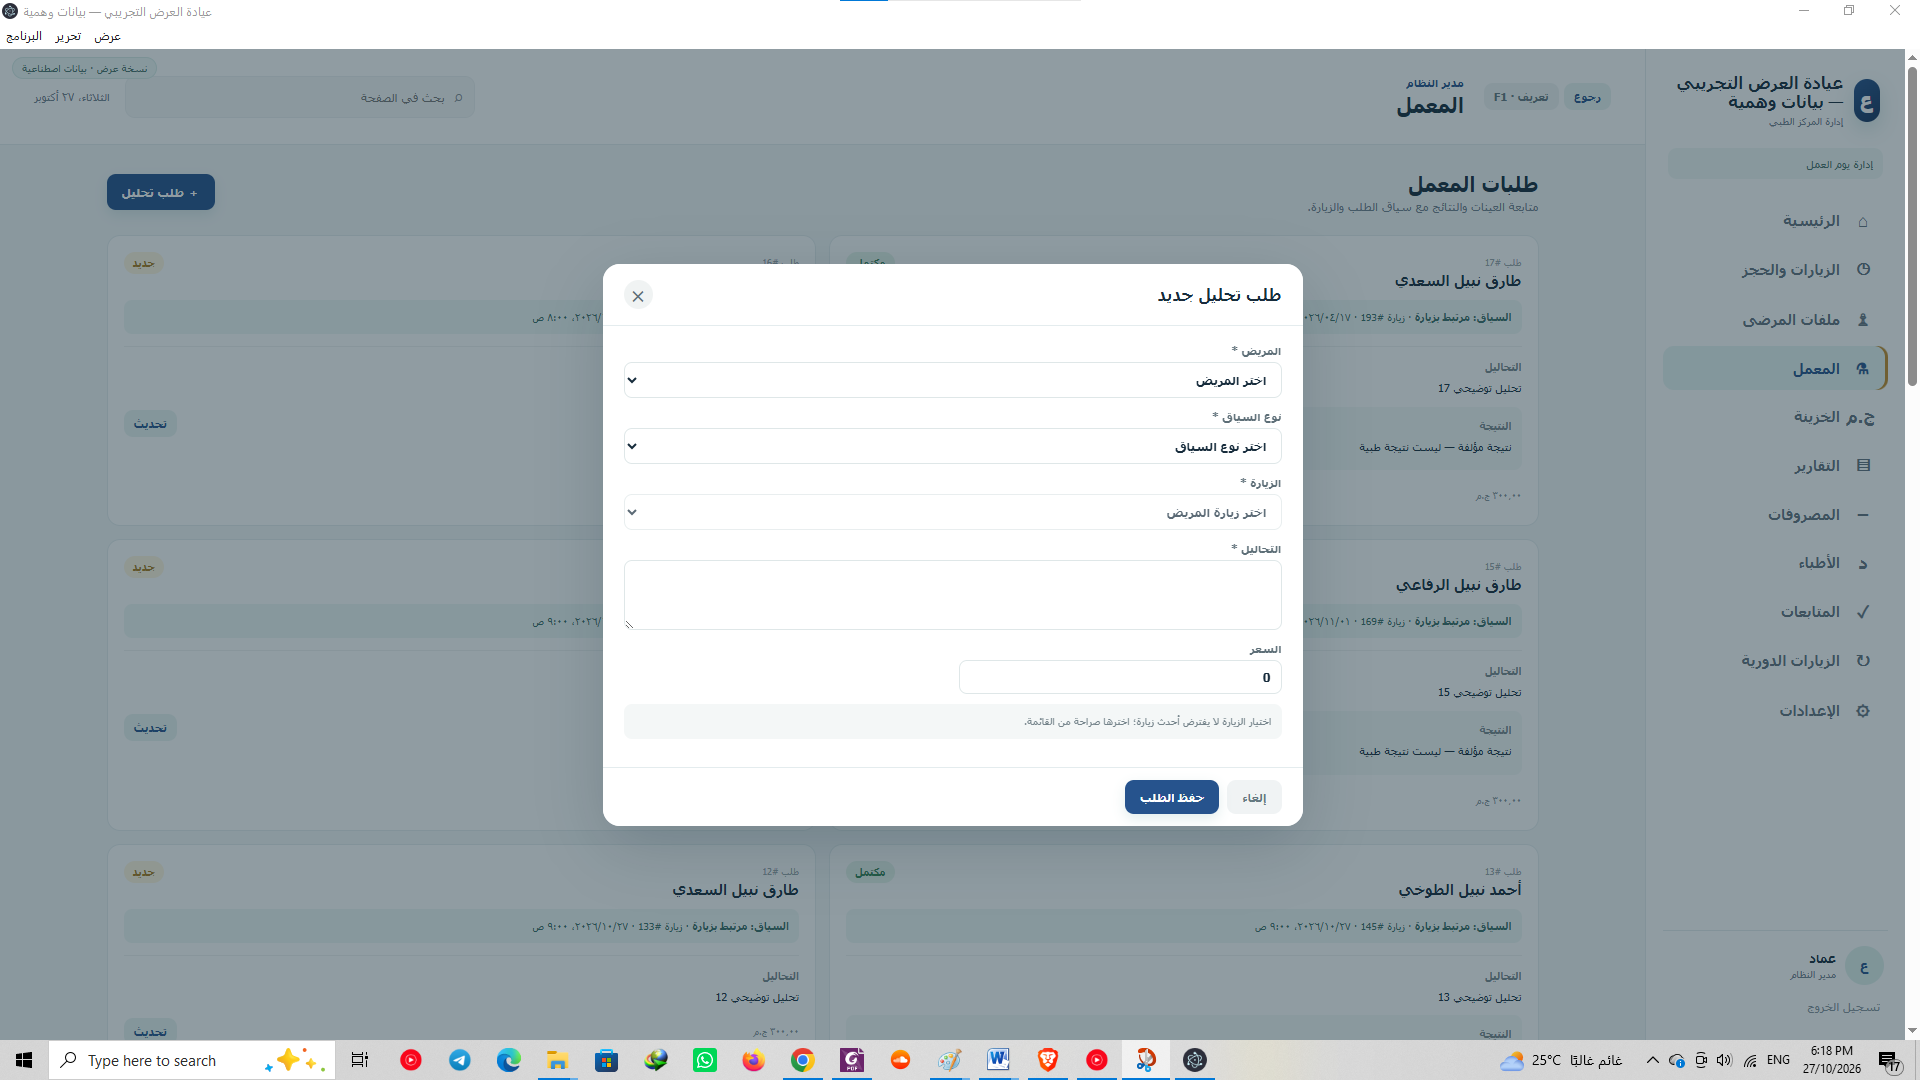Open SoundCloud icon in the taskbar
This screenshot has width=1920, height=1080.
point(900,1060)
